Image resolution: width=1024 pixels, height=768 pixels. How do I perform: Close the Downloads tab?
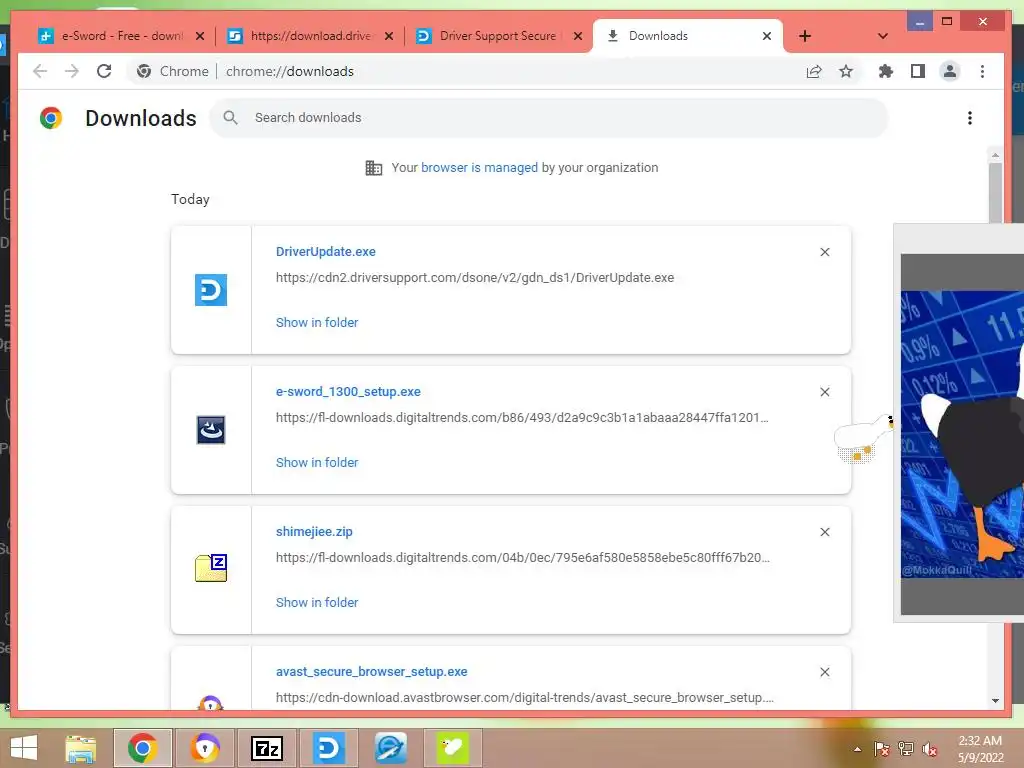click(x=767, y=36)
